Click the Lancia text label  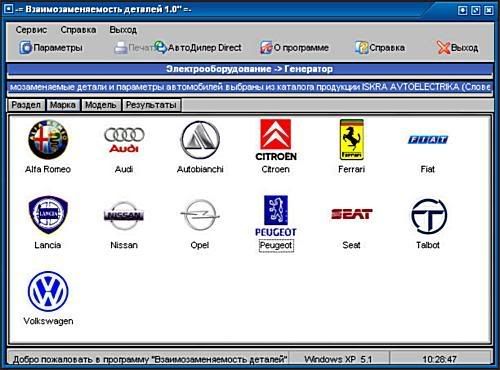tap(48, 245)
